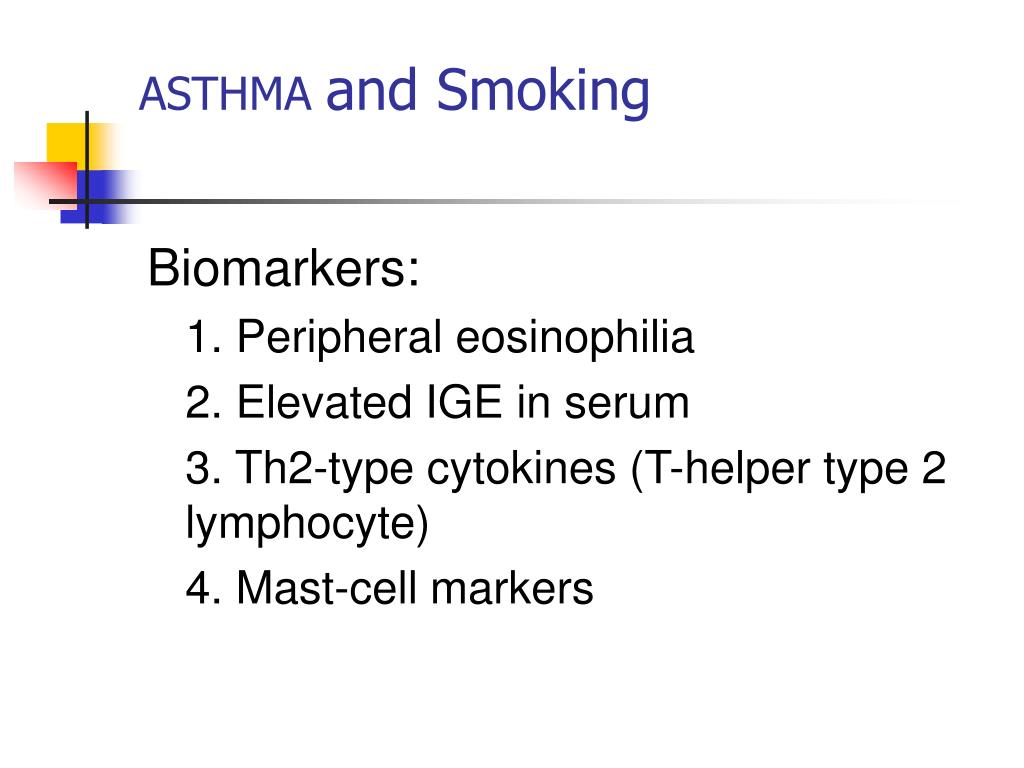The image size is (1024, 768).
Task: Click the red gradient square decoration
Action: (x=45, y=184)
